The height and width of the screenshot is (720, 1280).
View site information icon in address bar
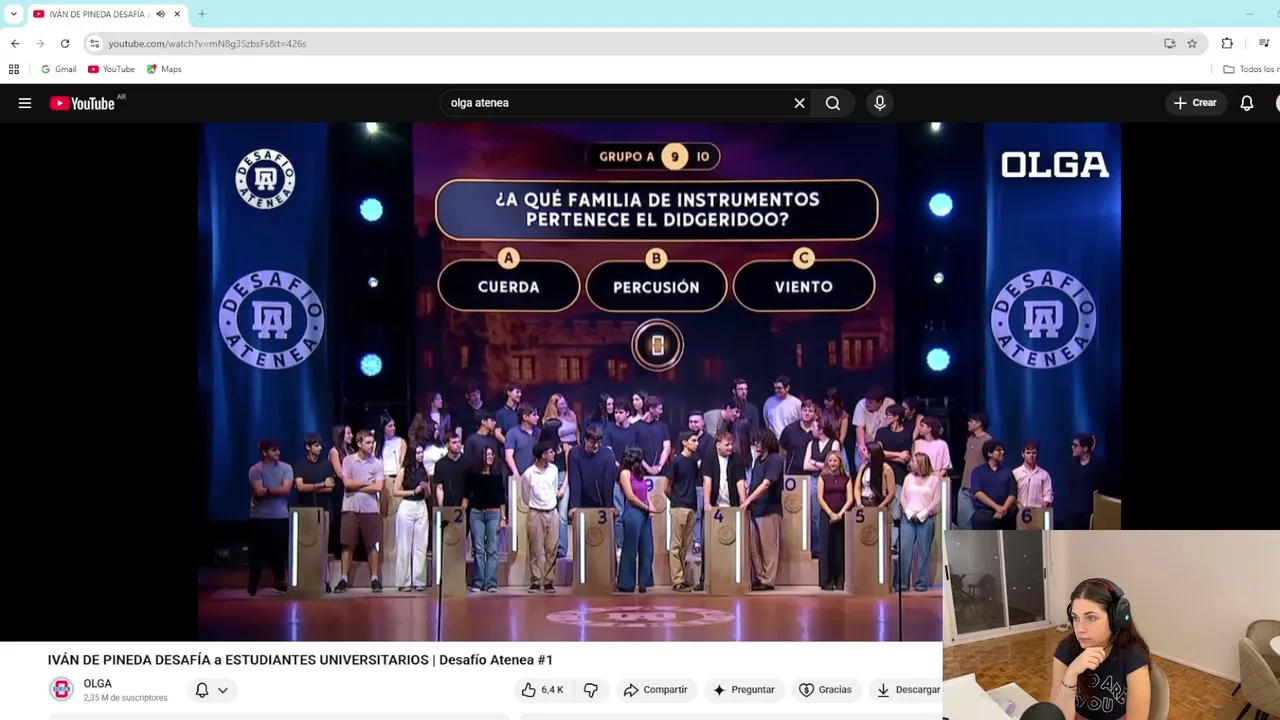pyautogui.click(x=94, y=43)
